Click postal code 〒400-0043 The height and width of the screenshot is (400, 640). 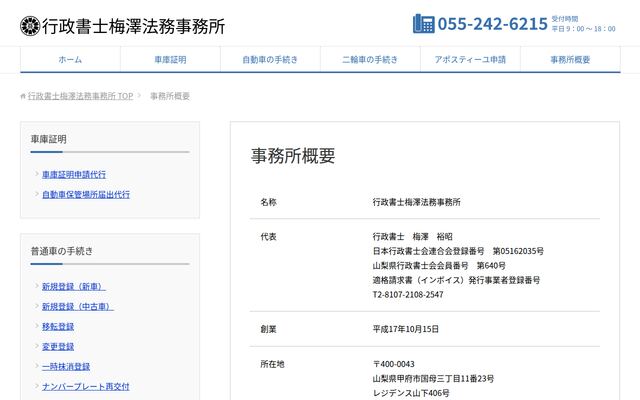[x=393, y=364]
